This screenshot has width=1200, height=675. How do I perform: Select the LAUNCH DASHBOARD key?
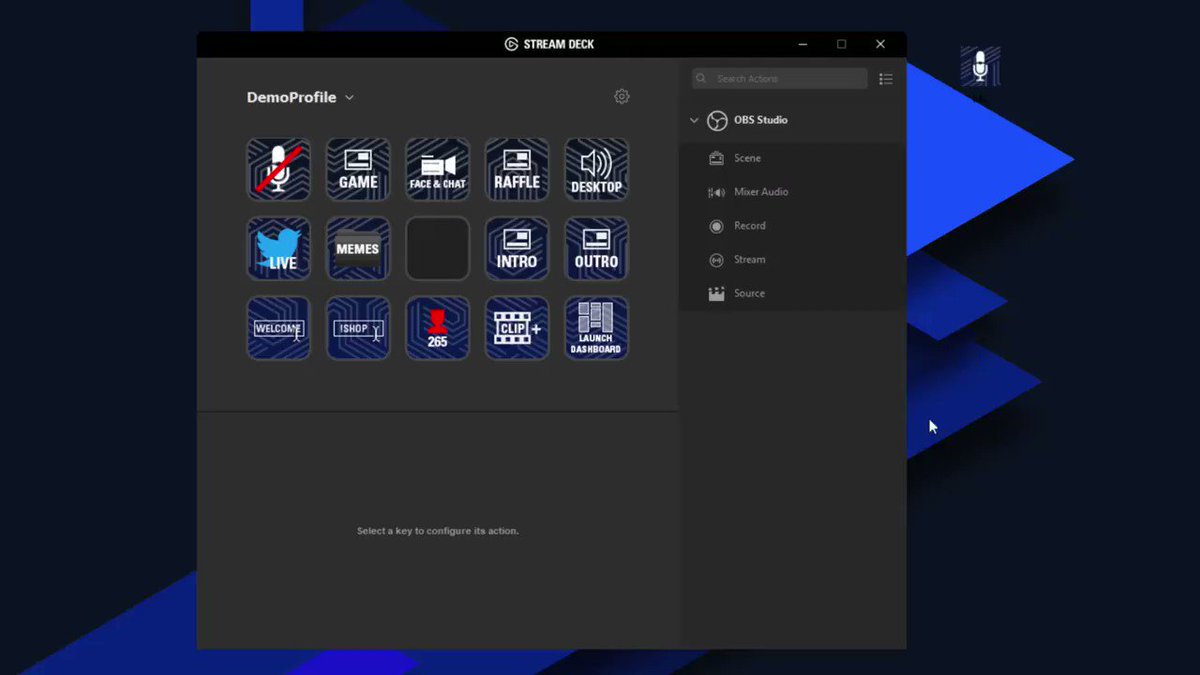tap(597, 328)
